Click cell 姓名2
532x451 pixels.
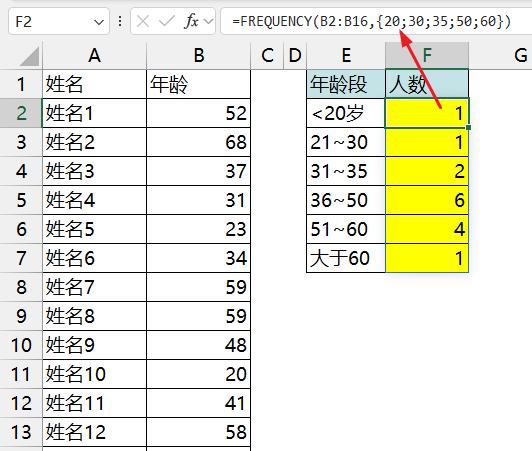click(x=94, y=142)
